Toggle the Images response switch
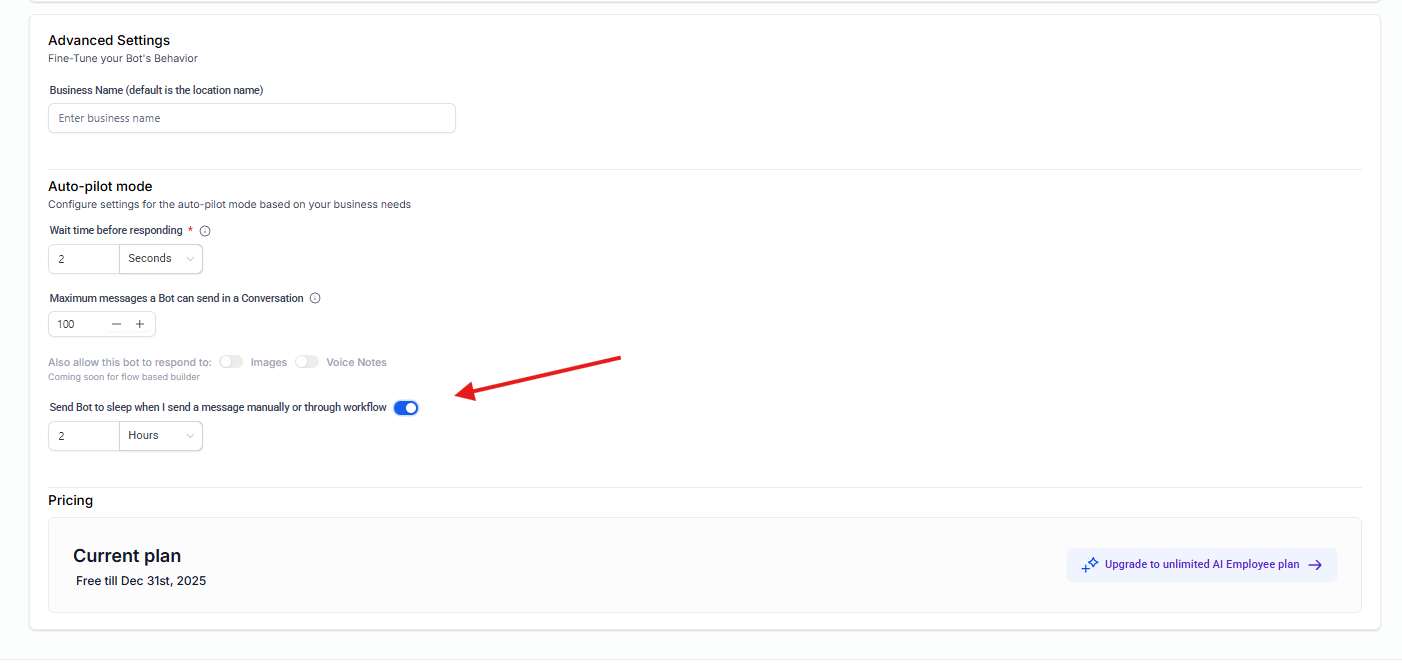This screenshot has width=1402, height=668. click(x=231, y=362)
